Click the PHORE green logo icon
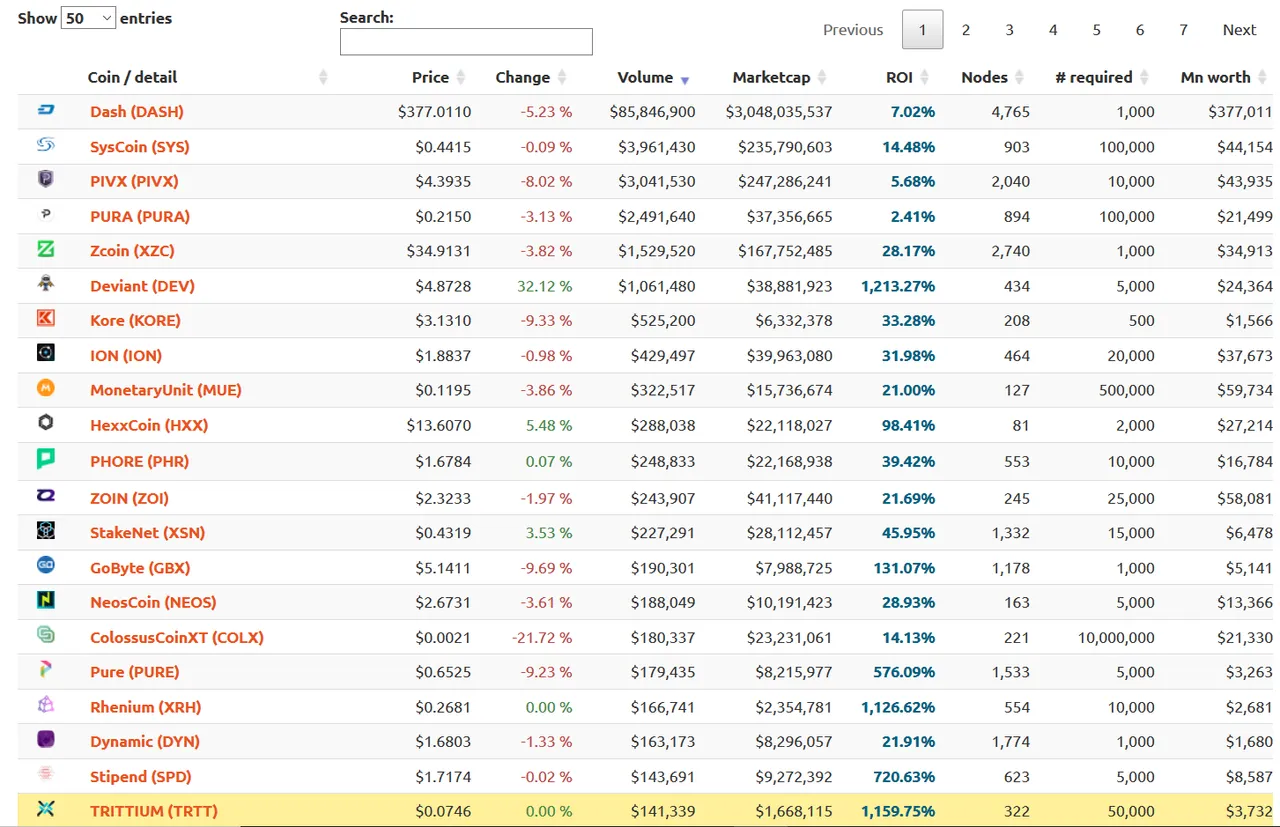This screenshot has width=1280, height=827. point(45,459)
